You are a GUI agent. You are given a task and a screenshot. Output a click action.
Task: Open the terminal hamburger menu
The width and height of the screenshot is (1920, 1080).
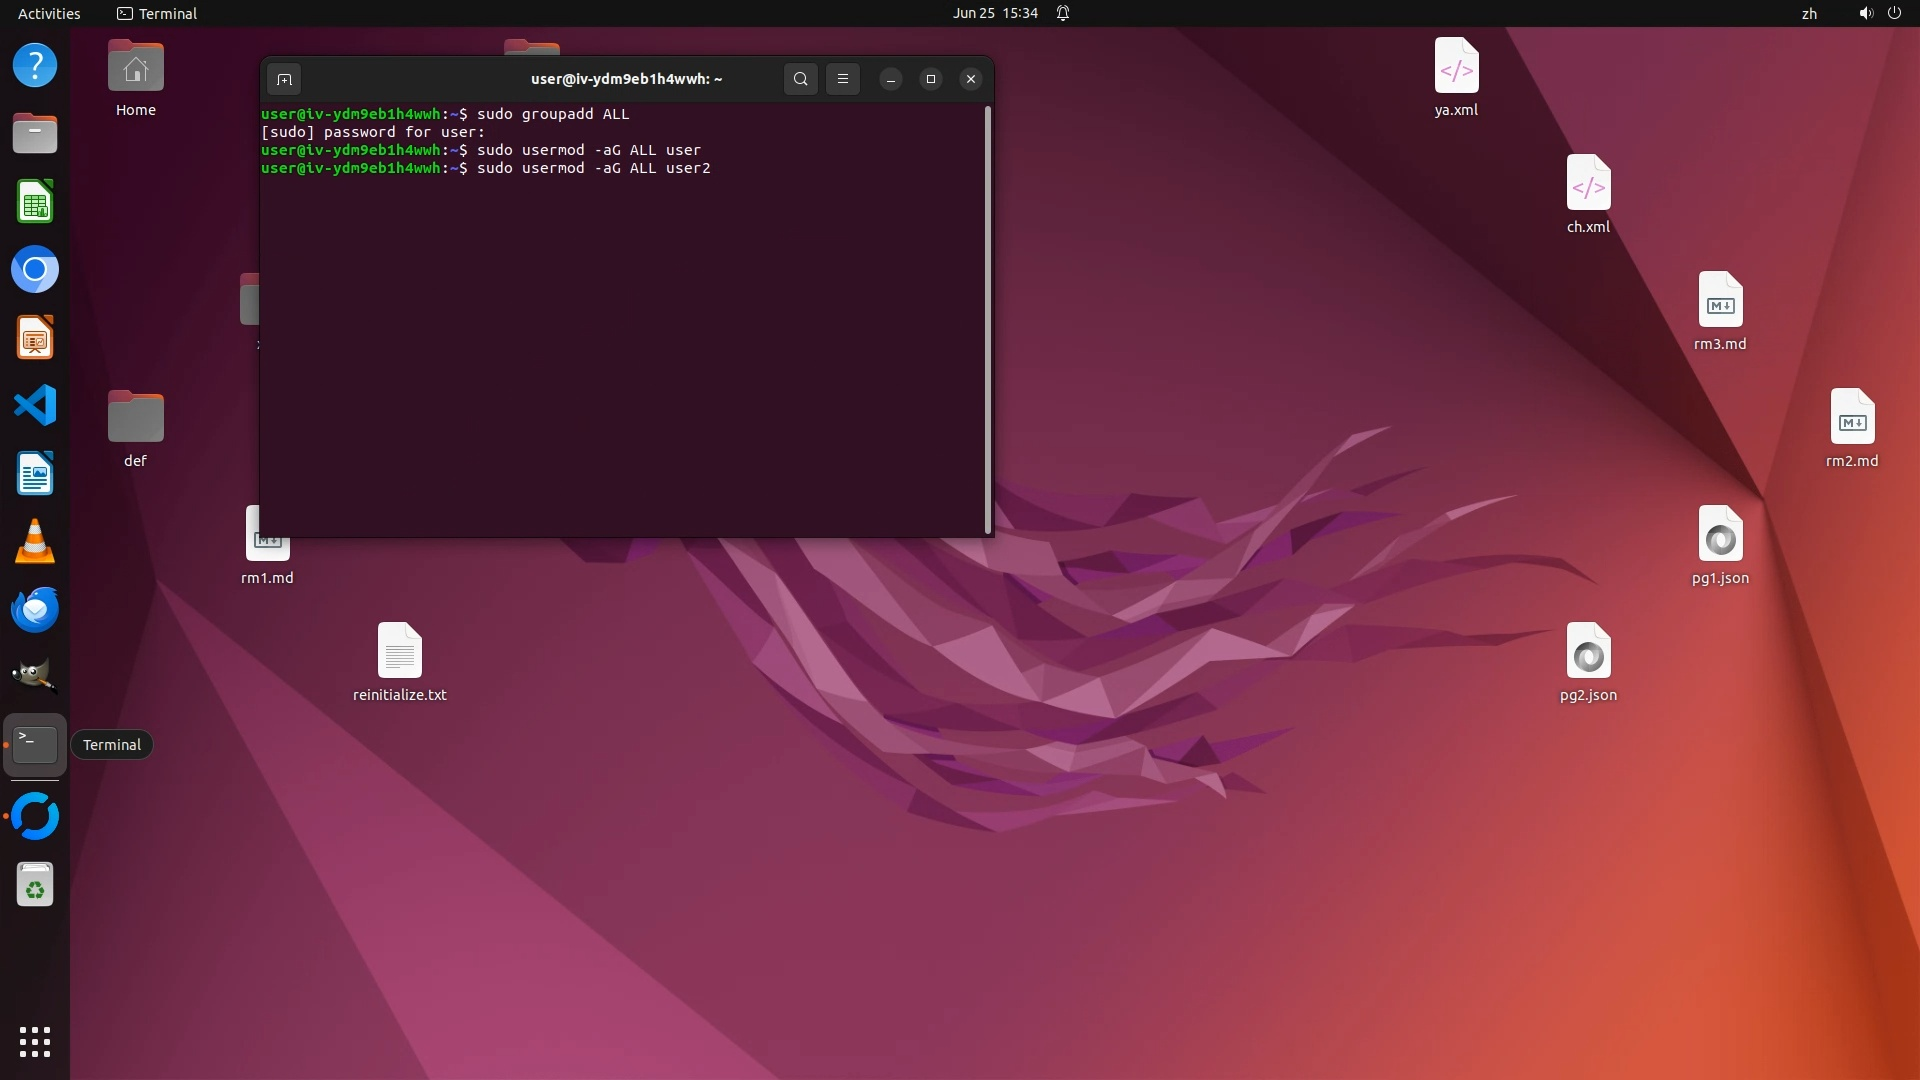843,79
